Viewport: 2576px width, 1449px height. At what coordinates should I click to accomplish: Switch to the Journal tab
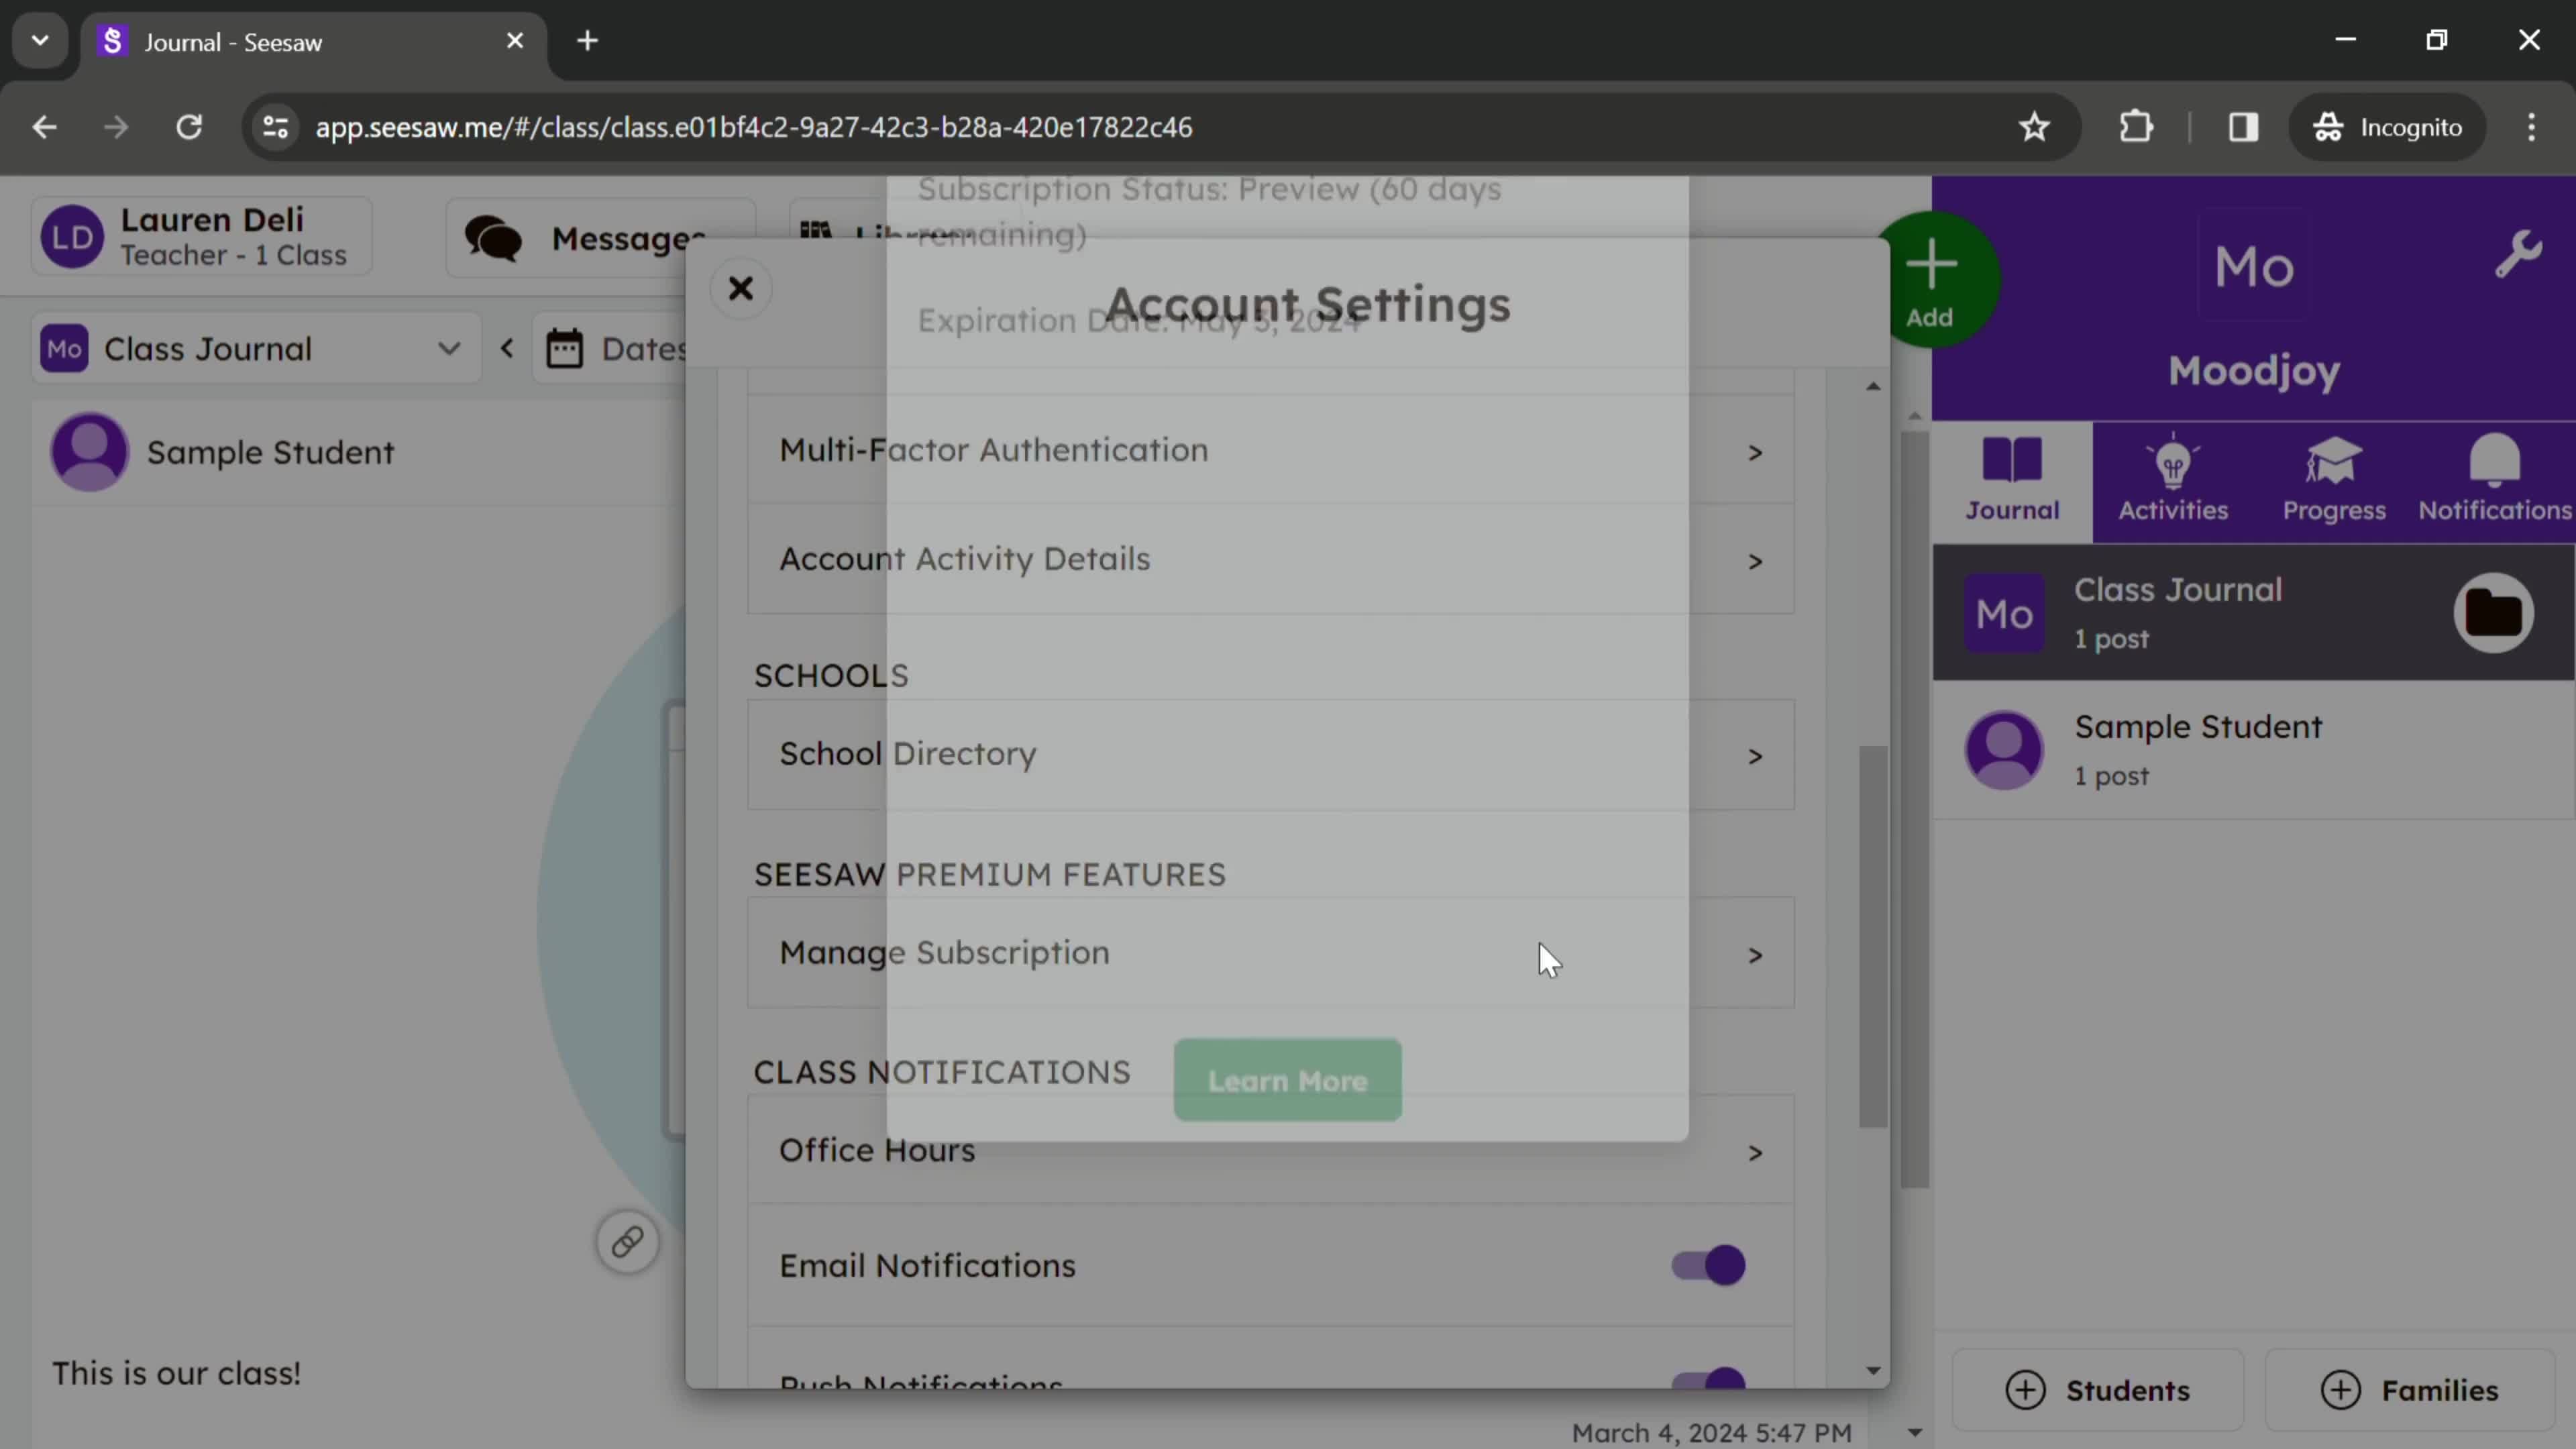coord(2012,481)
